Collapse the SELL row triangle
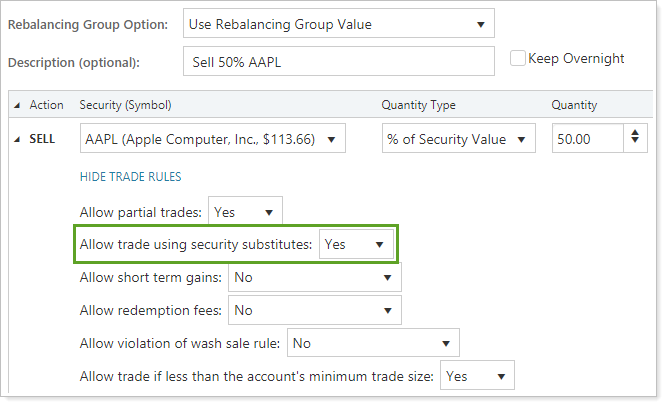The height and width of the screenshot is (406, 666). (x=17, y=140)
